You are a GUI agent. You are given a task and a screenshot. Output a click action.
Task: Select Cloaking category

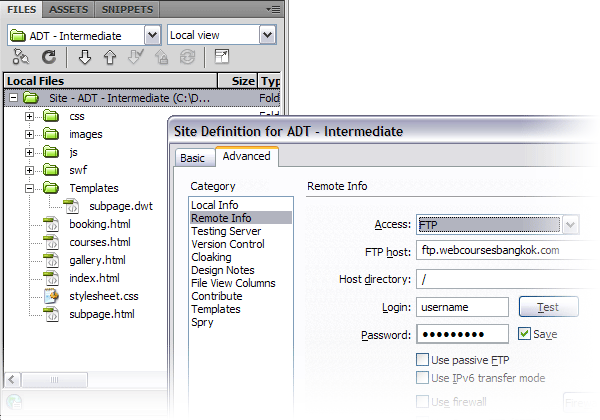(x=241, y=257)
